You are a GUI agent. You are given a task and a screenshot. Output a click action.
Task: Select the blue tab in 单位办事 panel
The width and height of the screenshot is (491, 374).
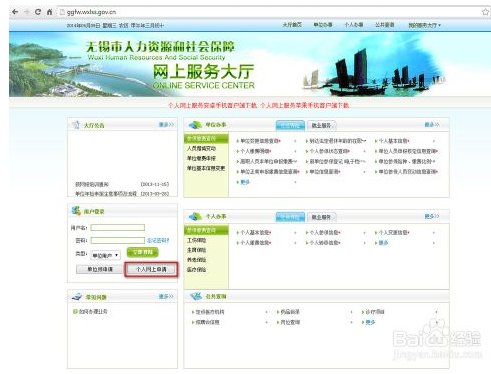[290, 125]
